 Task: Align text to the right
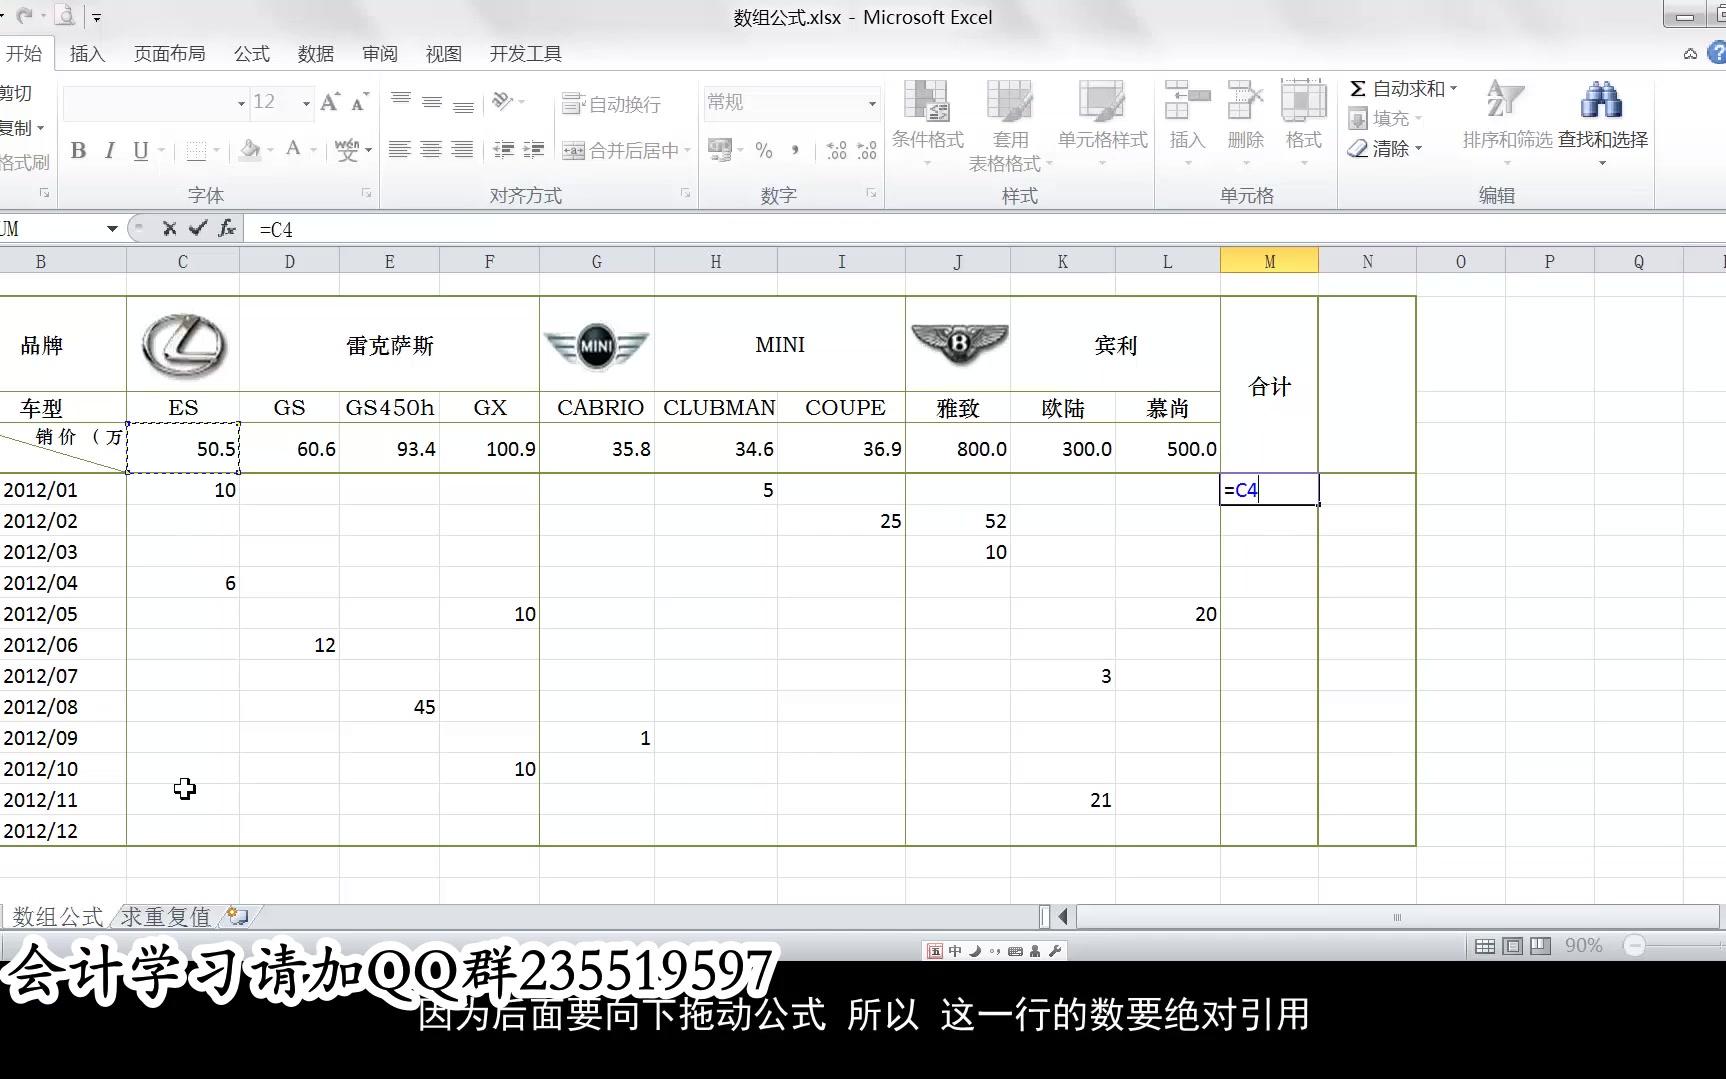[x=462, y=150]
